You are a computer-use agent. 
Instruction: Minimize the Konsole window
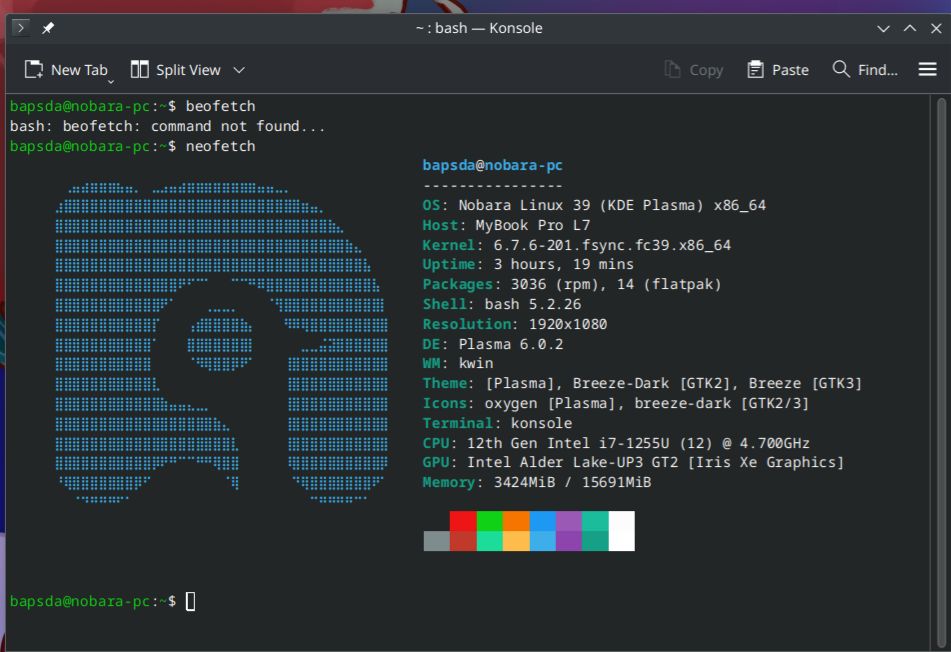coord(884,28)
